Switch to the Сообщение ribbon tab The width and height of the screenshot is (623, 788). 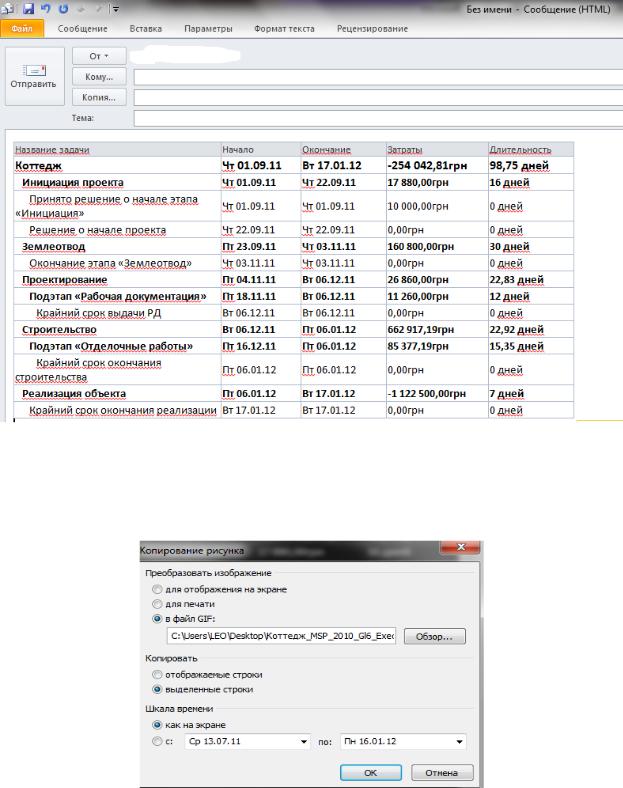(82, 29)
